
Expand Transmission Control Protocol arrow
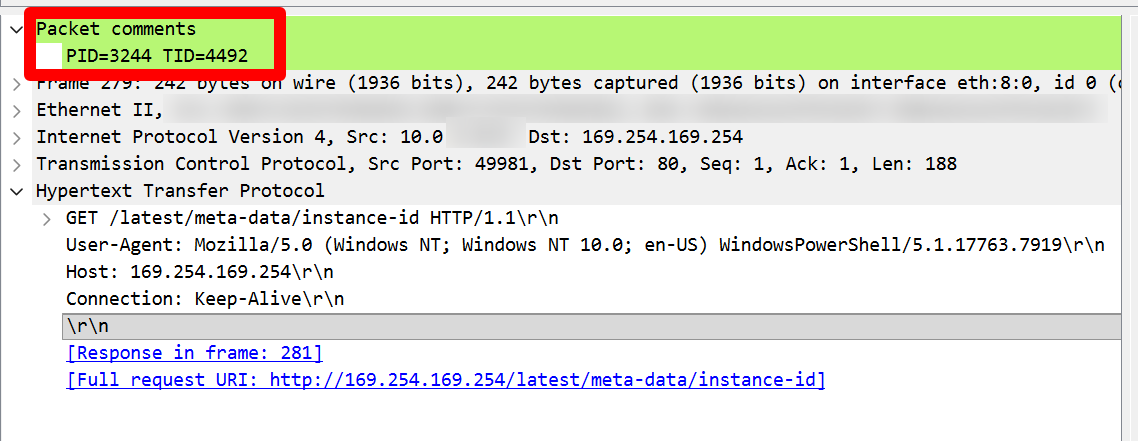pyautogui.click(x=17, y=164)
